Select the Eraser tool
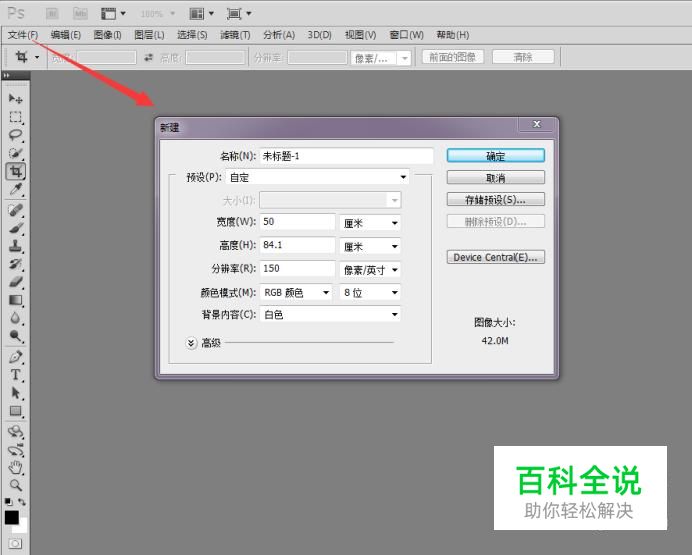Viewport: 692px width, 555px height. coord(15,282)
